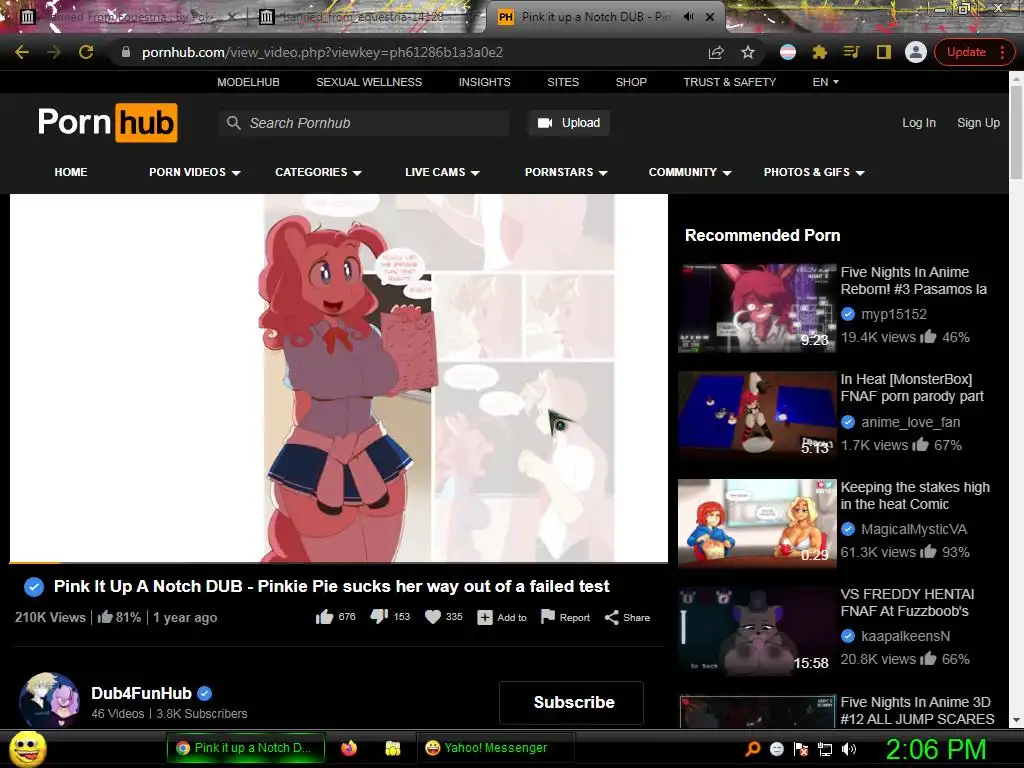Click the round extension icon beside the bookmark star
Screen dimensions: 1024x768
[788, 52]
